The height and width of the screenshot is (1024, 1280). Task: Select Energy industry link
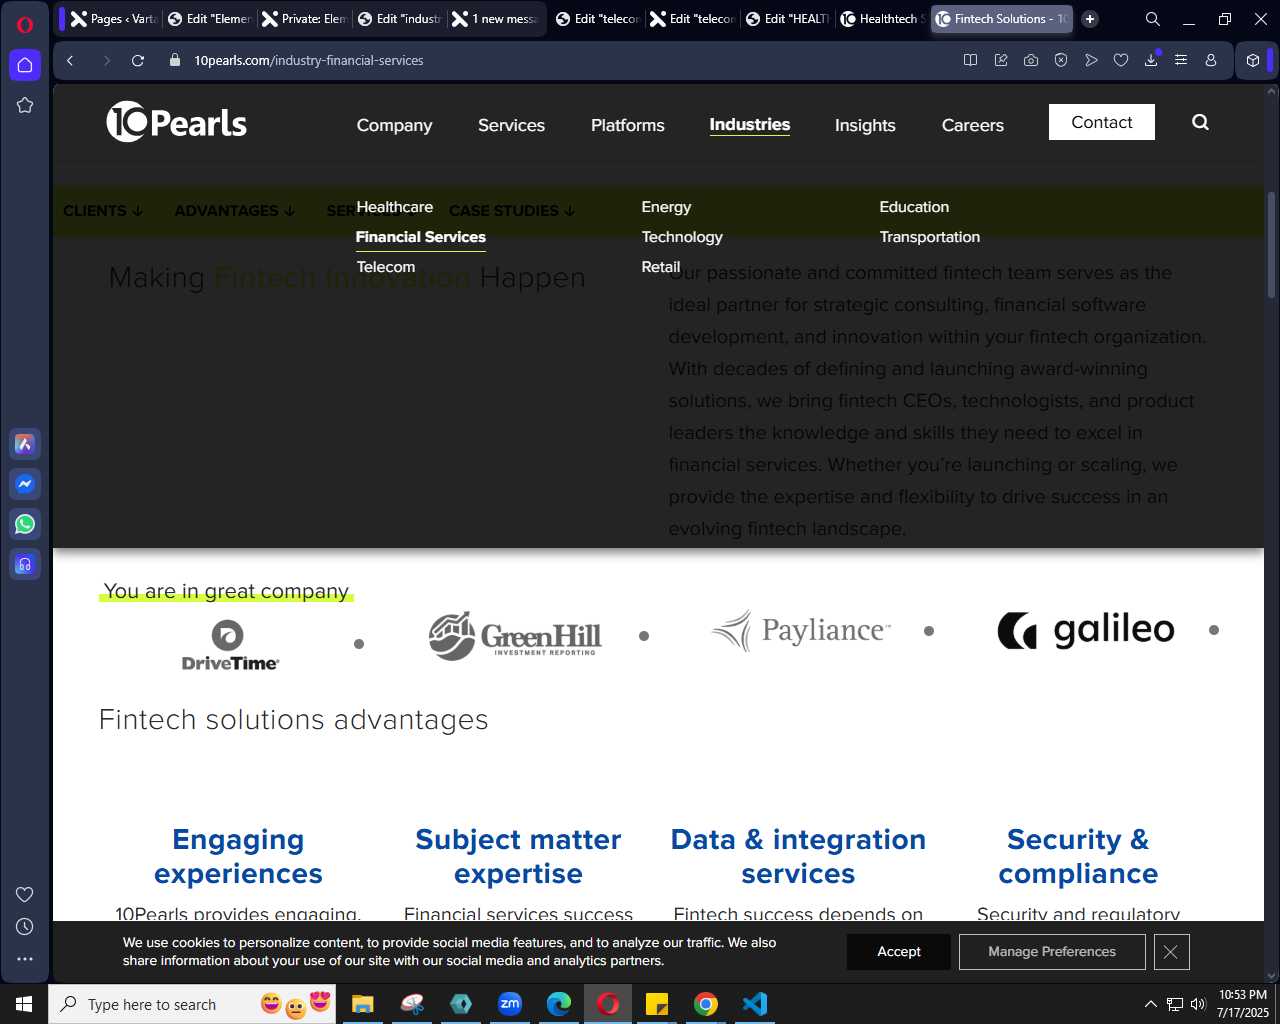(666, 207)
